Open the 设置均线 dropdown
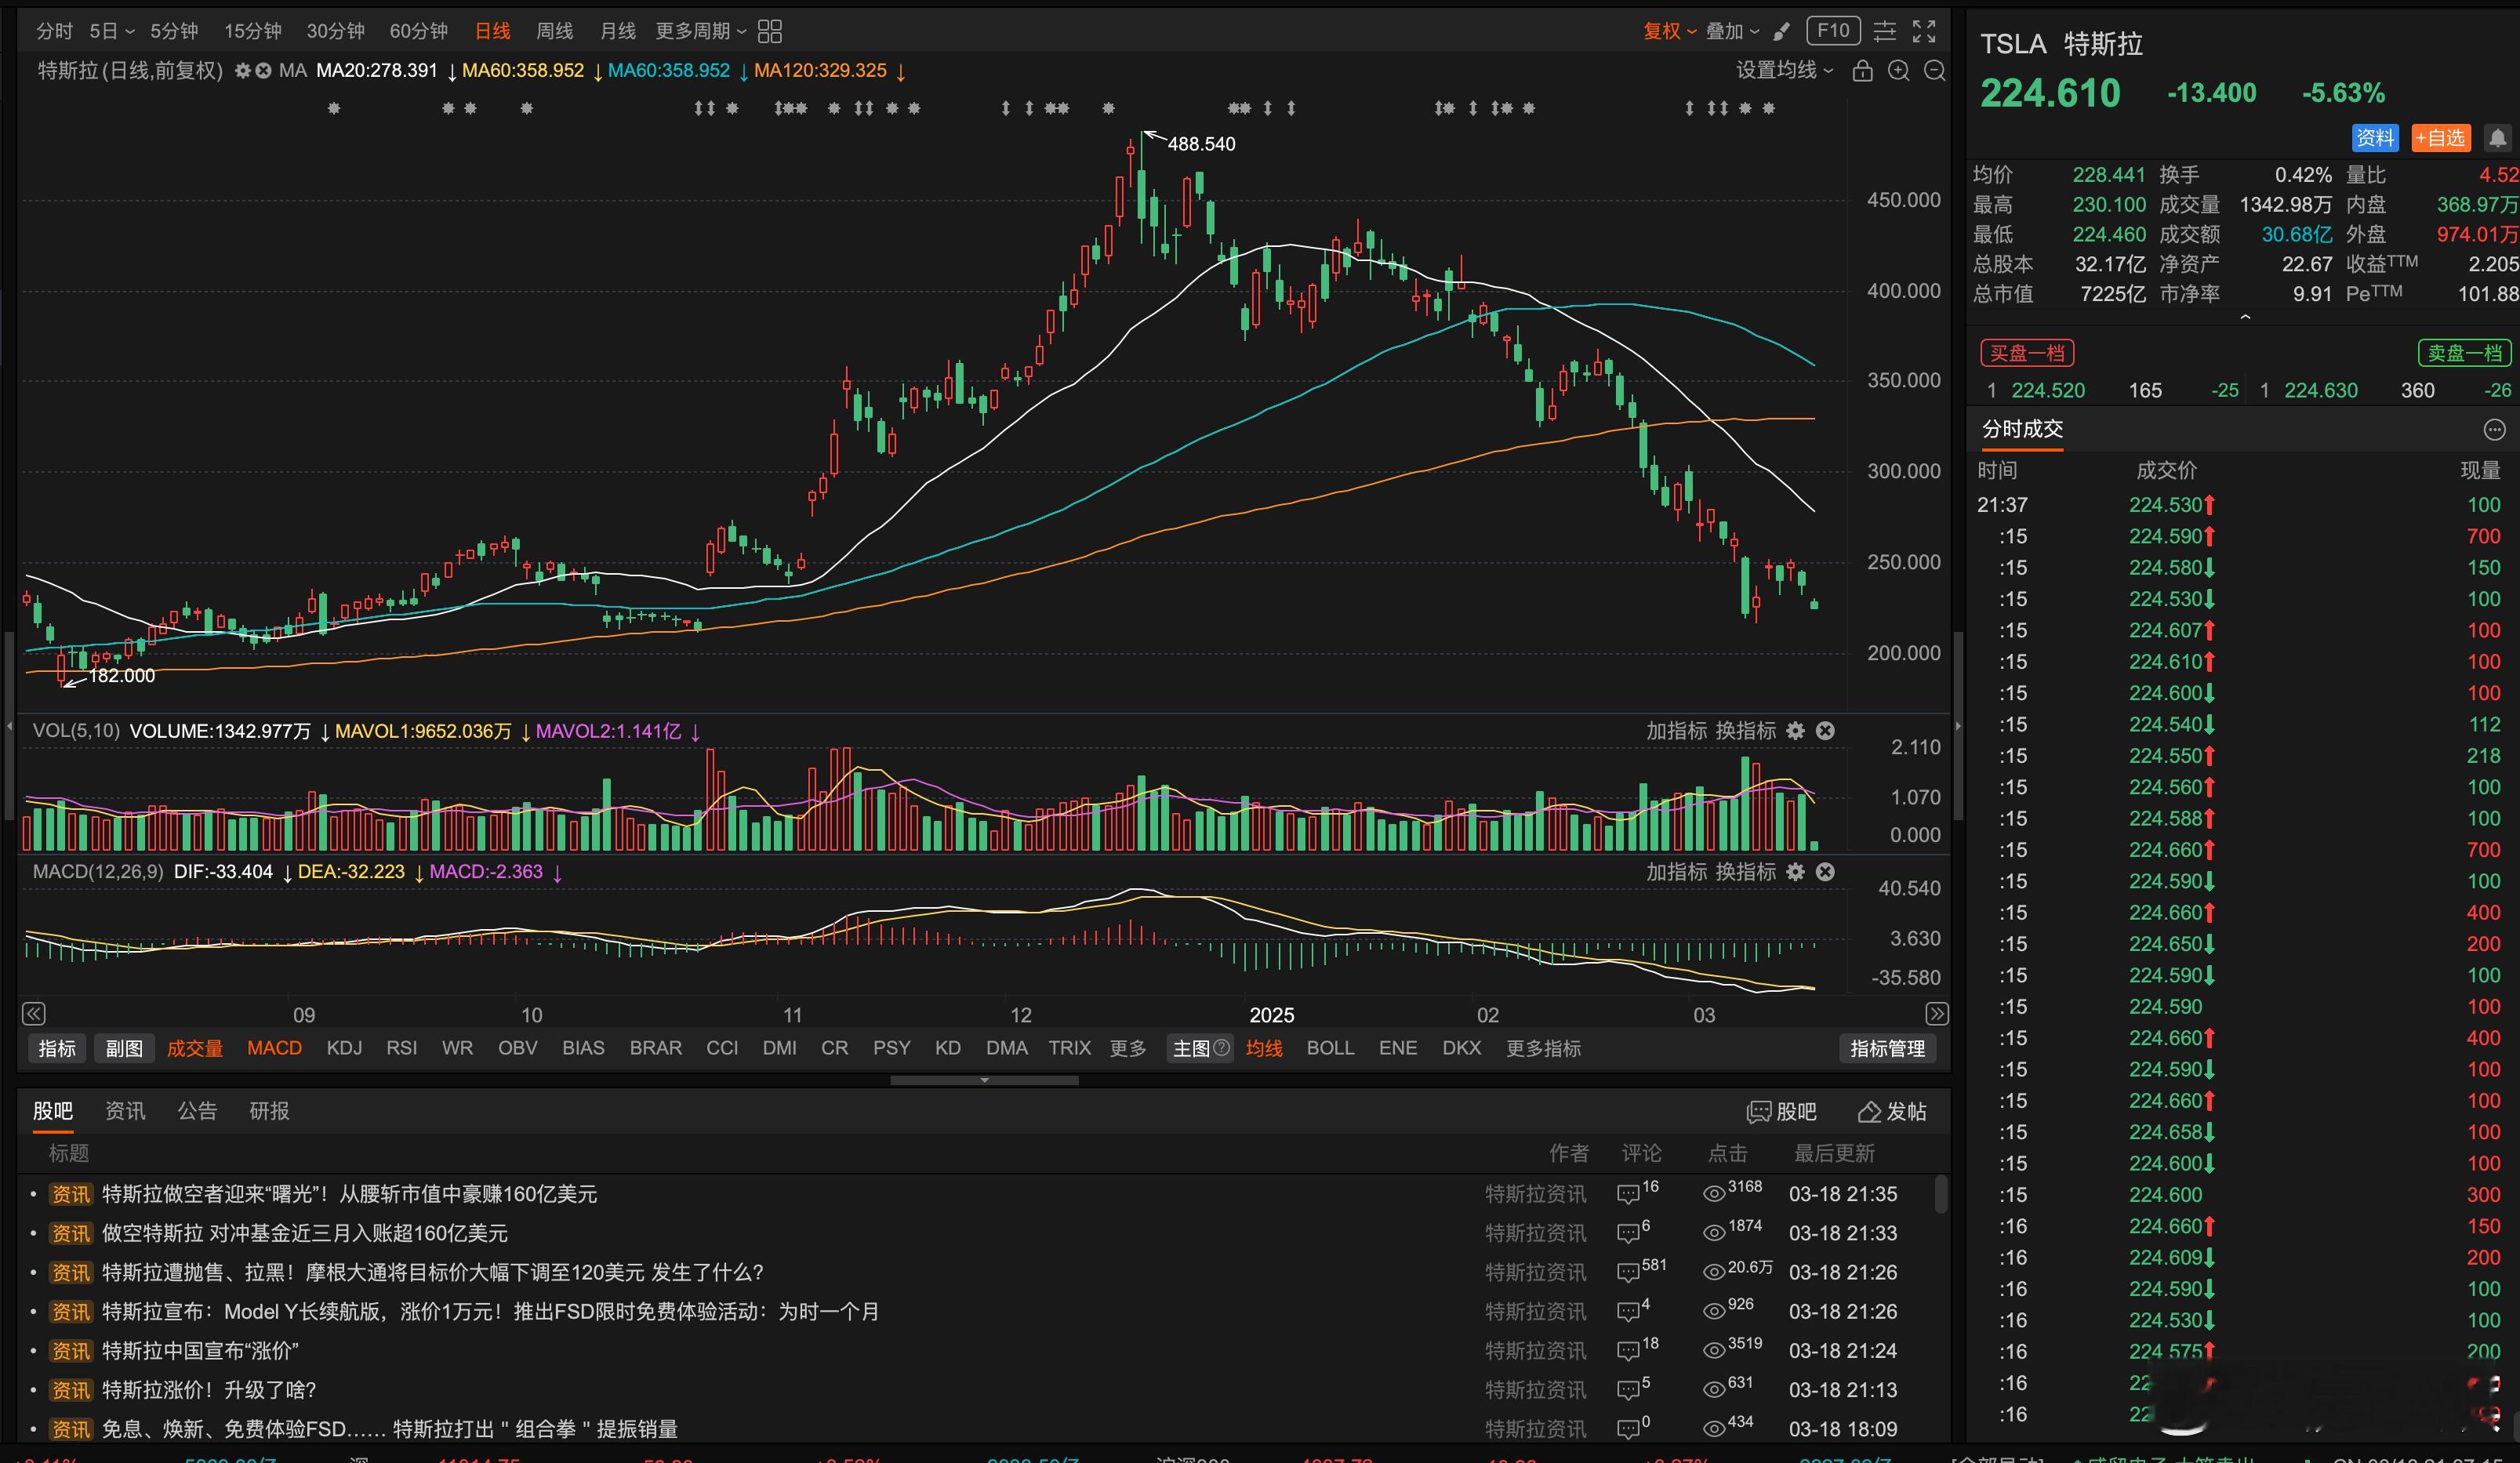The image size is (2520, 1463). [x=1785, y=71]
